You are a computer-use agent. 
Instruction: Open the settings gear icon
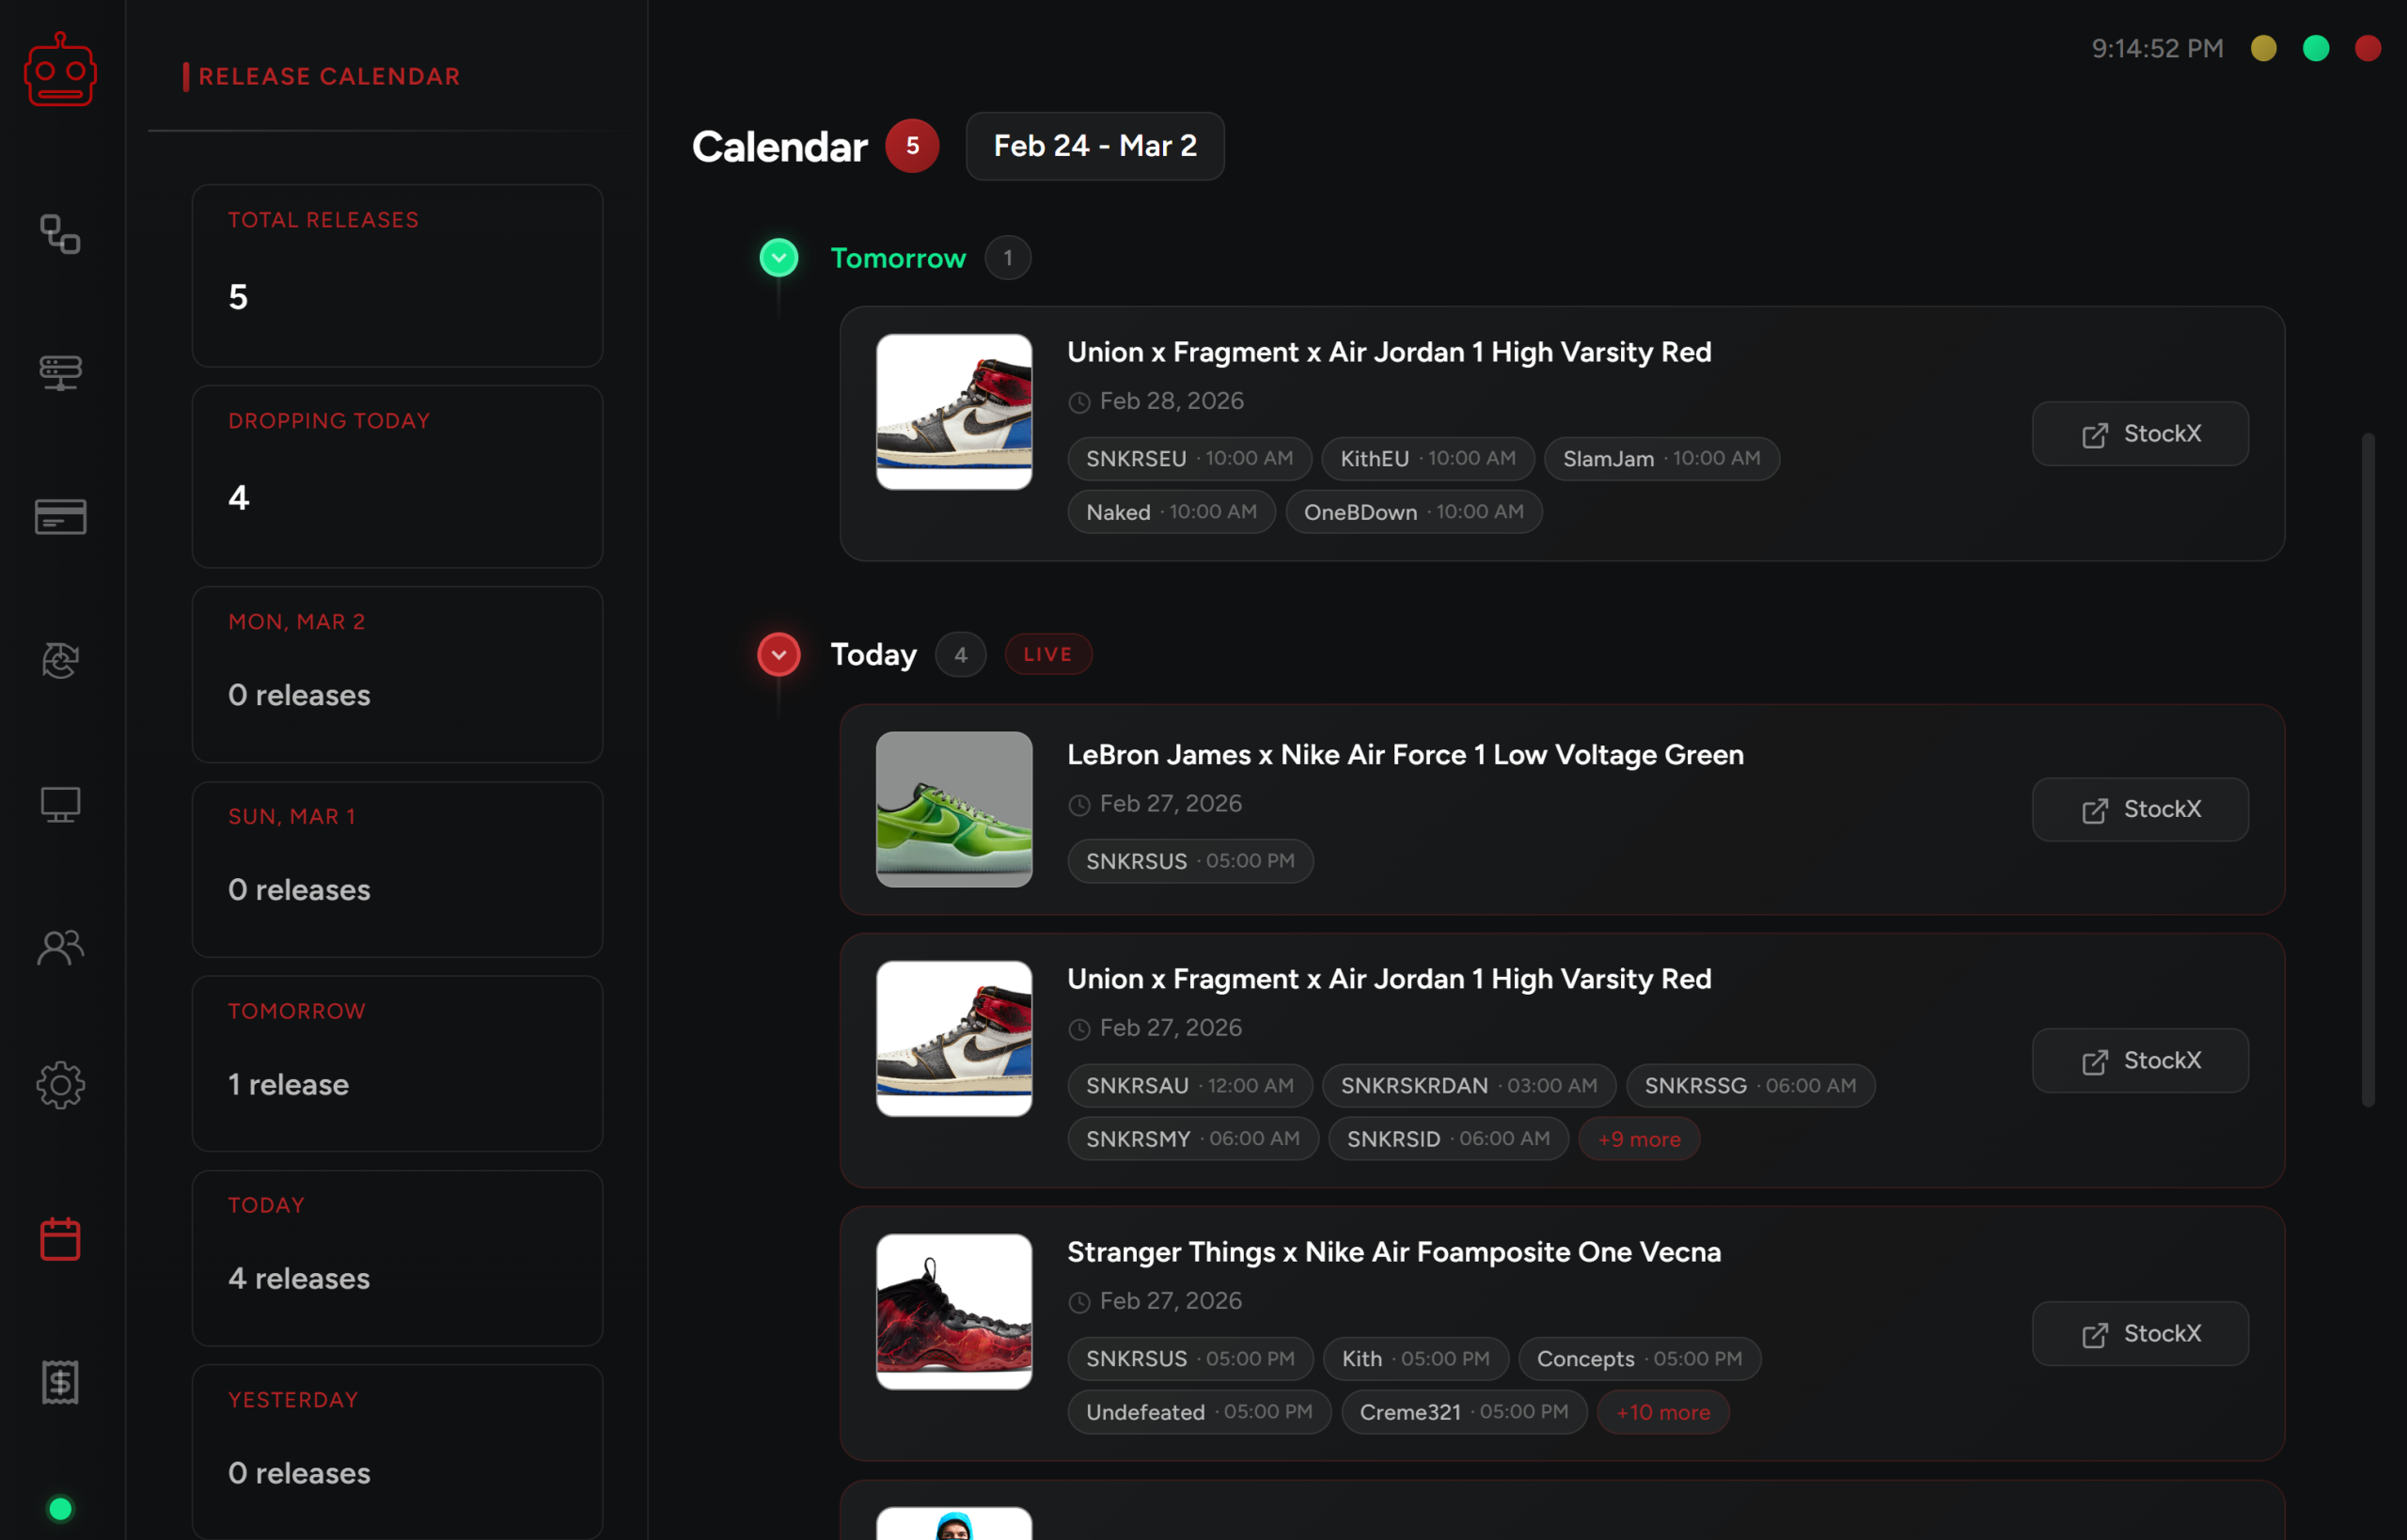[60, 1085]
